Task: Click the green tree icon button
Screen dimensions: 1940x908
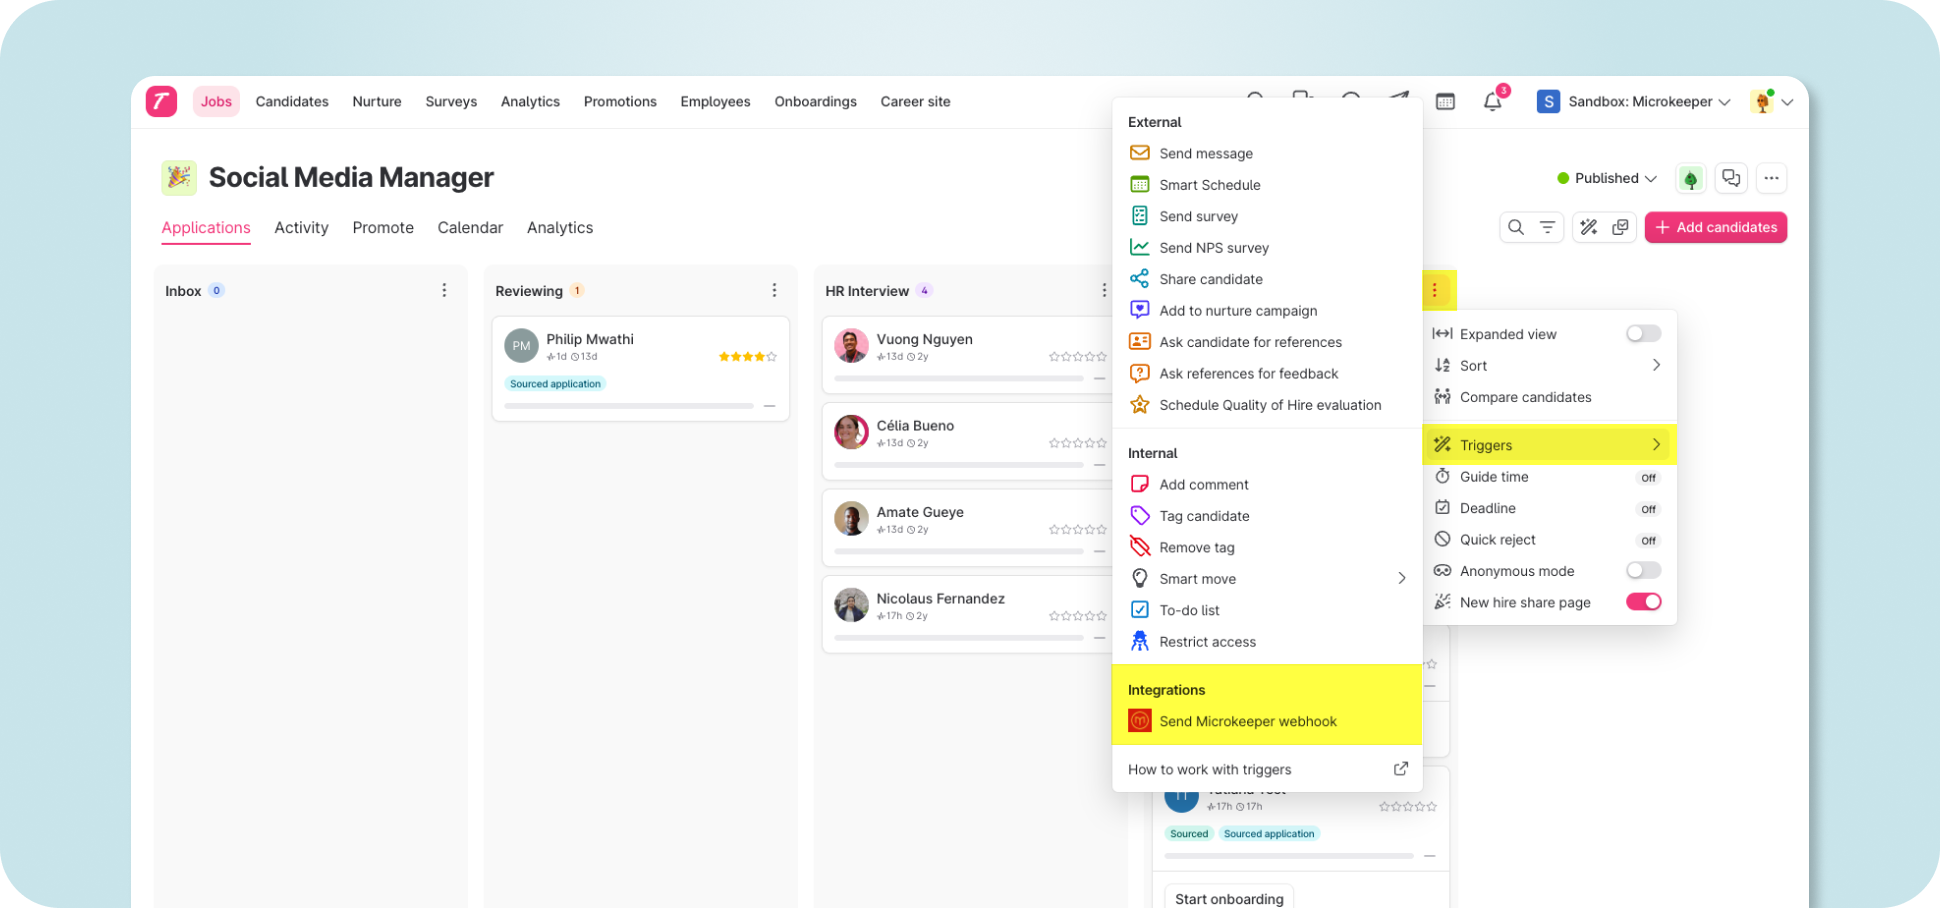Action: tap(1691, 178)
